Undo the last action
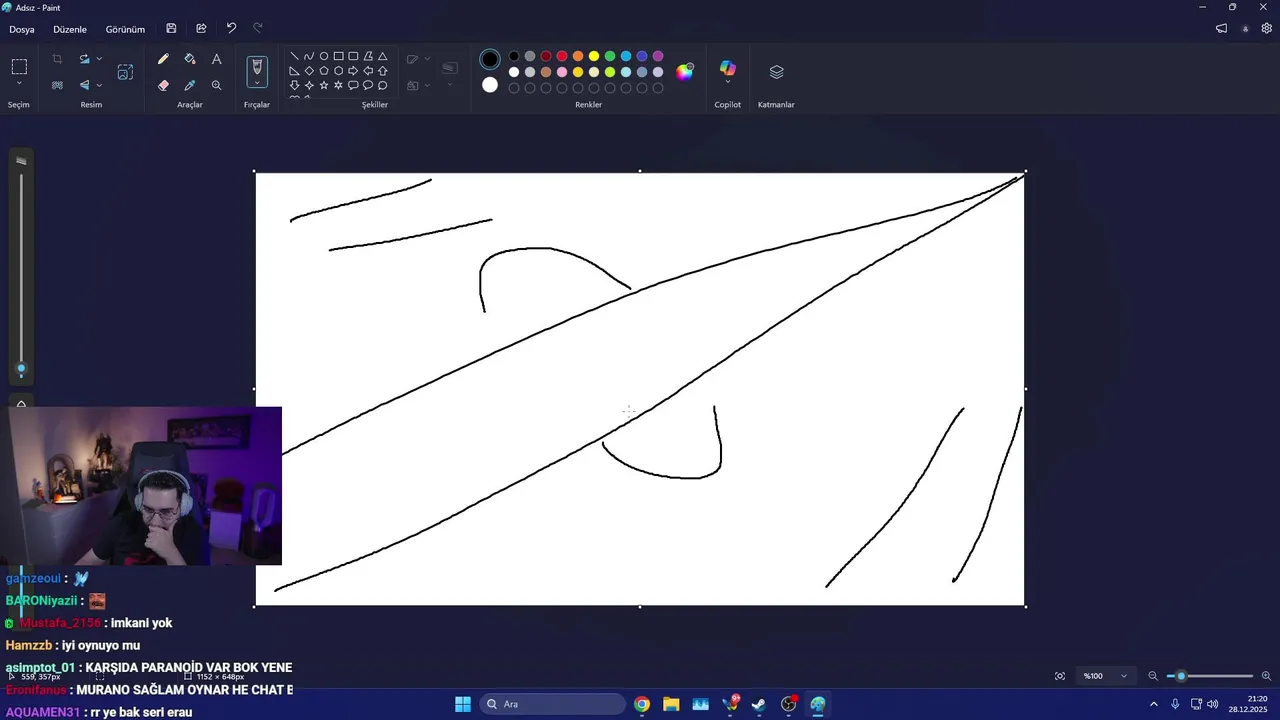Viewport: 1280px width, 720px height. (231, 29)
